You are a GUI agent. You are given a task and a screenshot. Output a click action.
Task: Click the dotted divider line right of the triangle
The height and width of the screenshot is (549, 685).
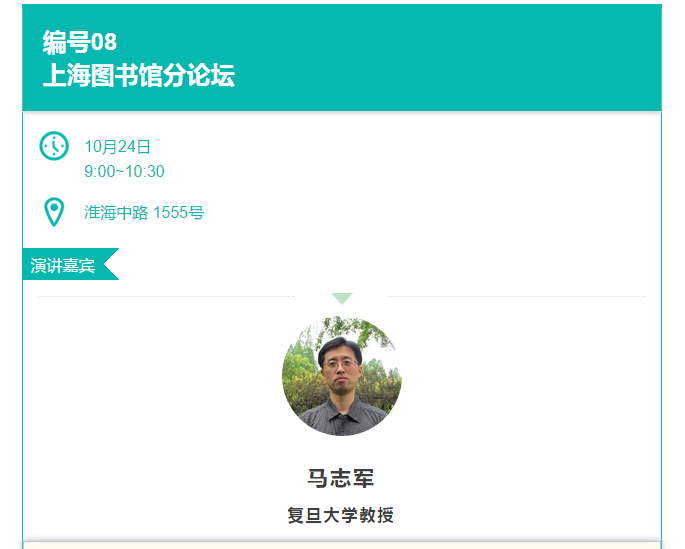[x=515, y=297]
